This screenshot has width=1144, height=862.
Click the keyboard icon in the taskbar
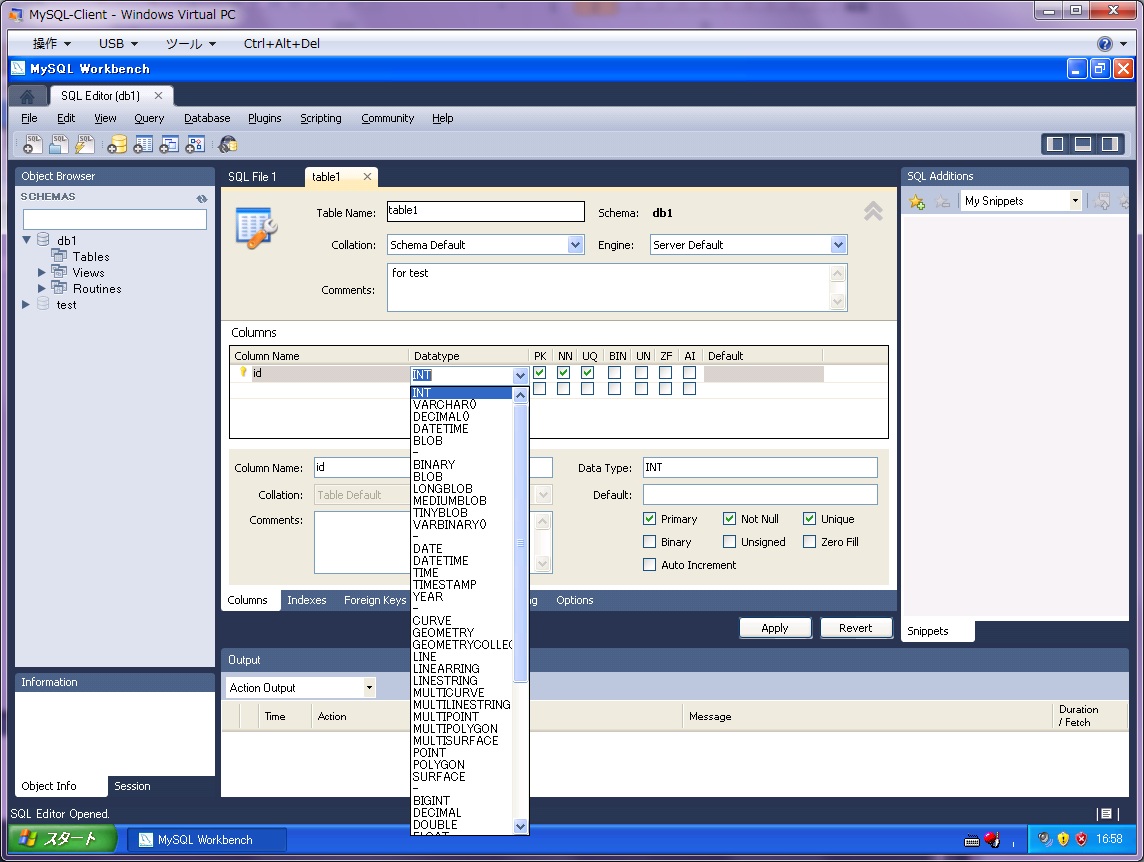(x=972, y=840)
